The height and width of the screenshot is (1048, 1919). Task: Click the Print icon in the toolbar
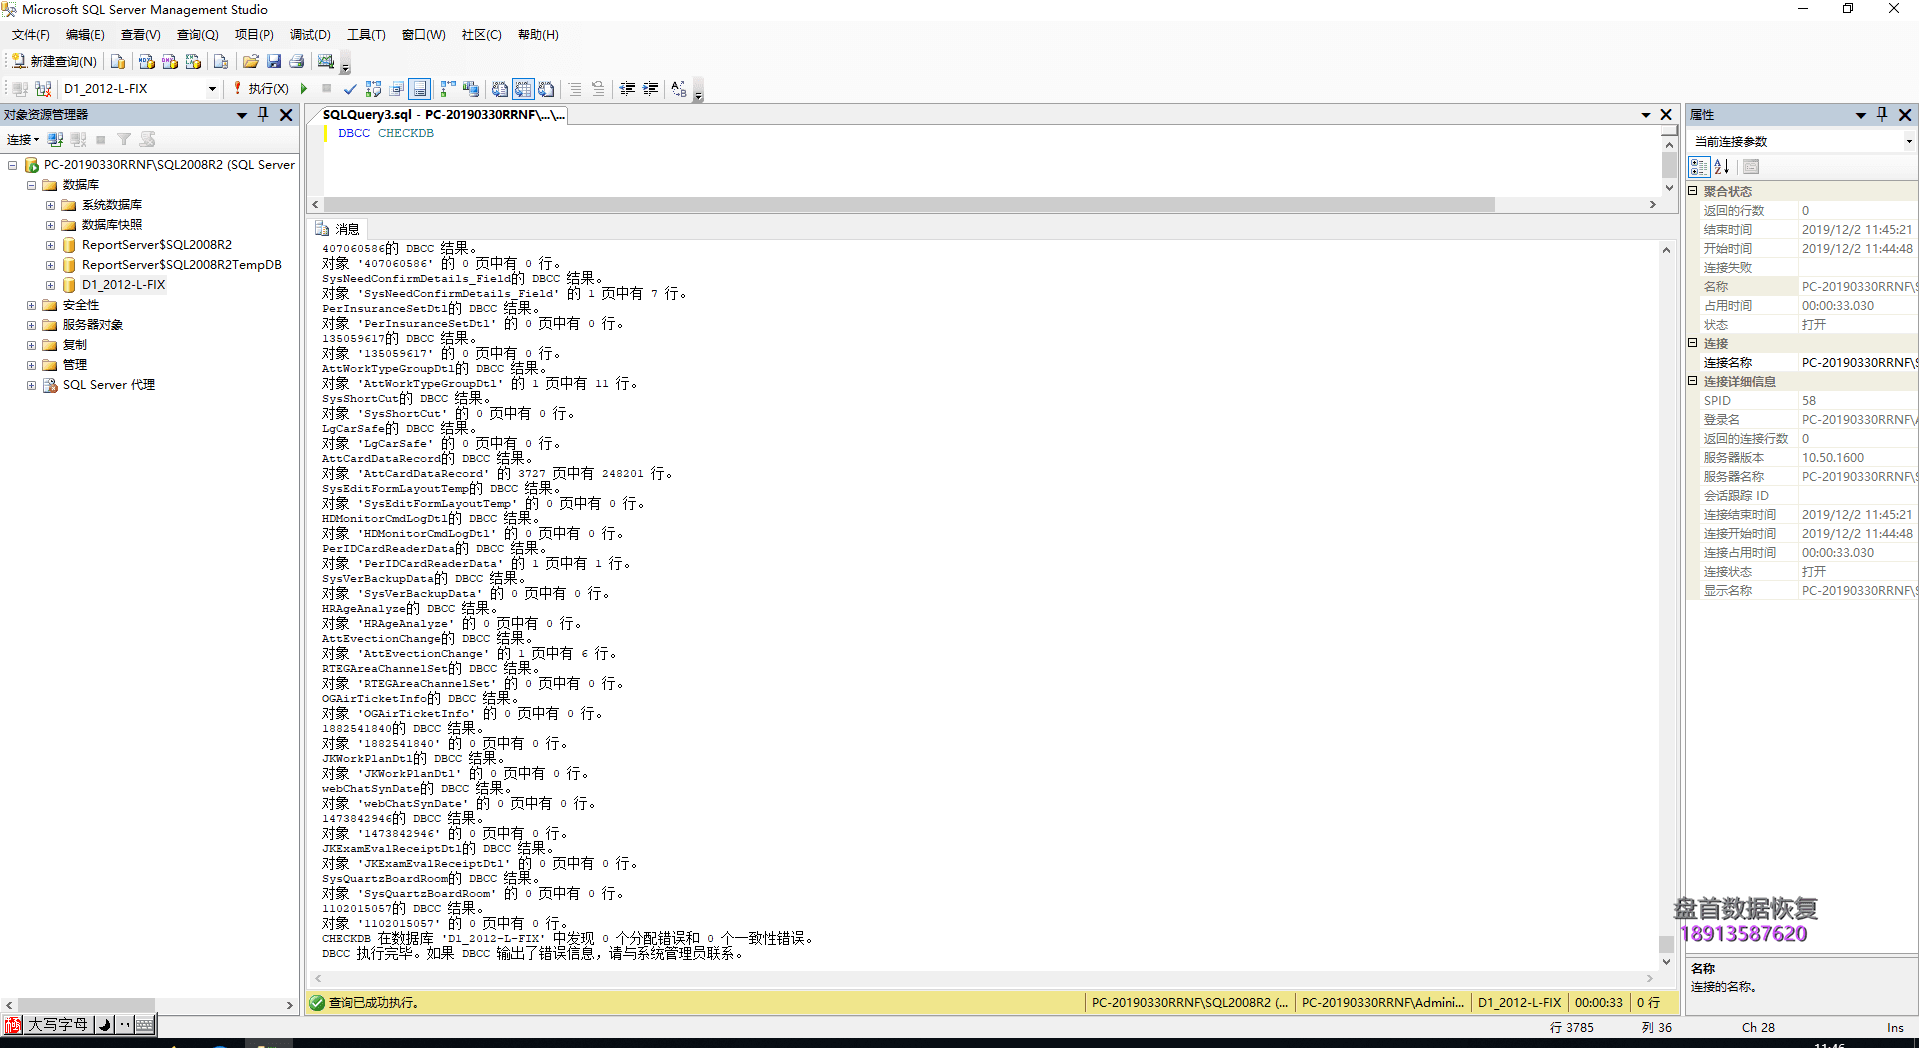pos(297,61)
